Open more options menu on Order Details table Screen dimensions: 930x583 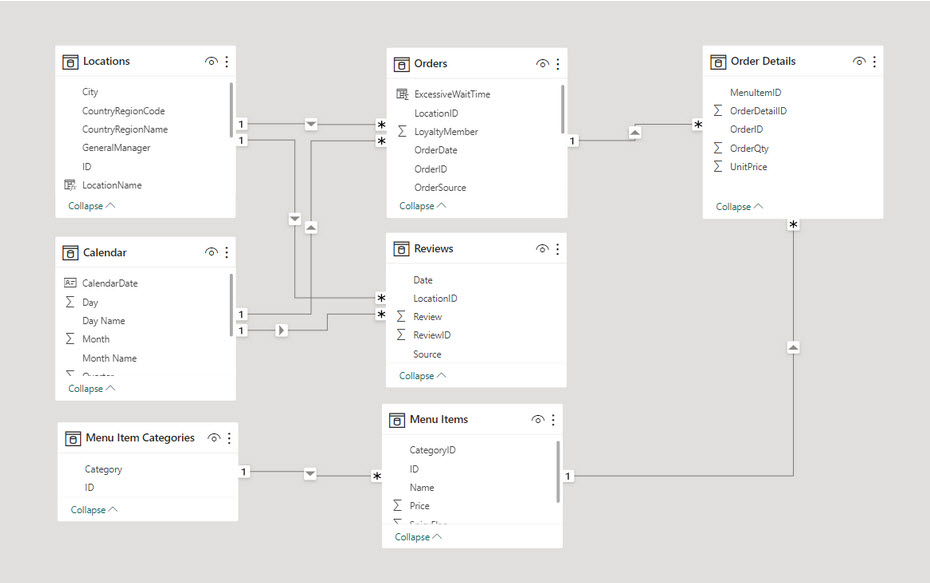[x=874, y=61]
